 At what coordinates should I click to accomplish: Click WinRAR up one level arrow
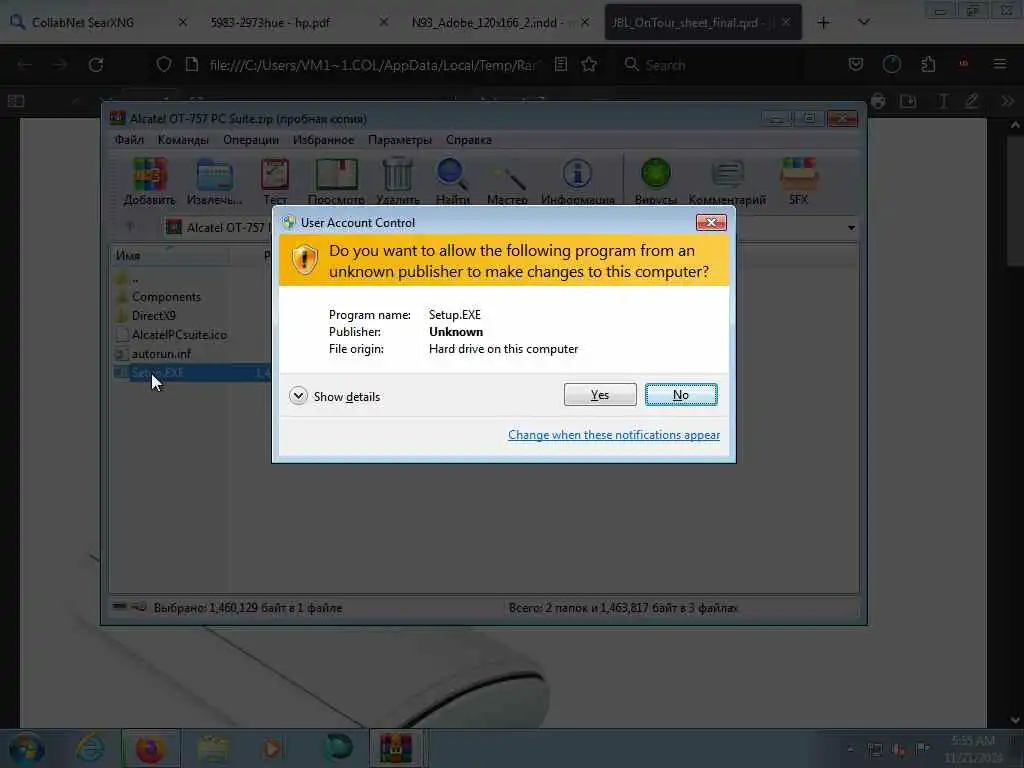pos(130,227)
